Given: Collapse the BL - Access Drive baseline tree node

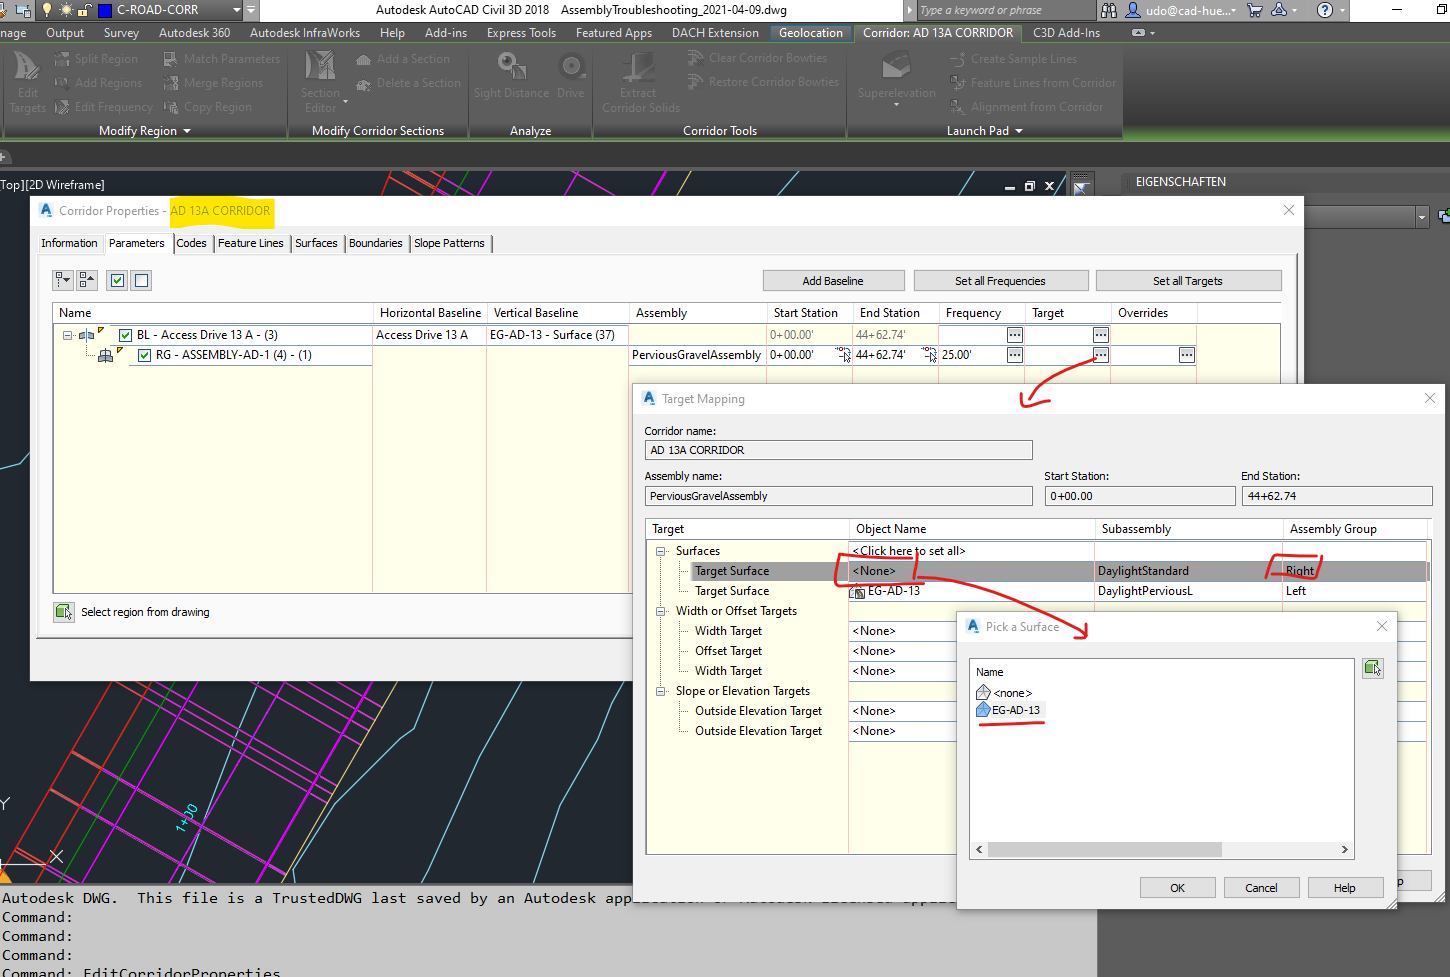Looking at the screenshot, I should 68,335.
